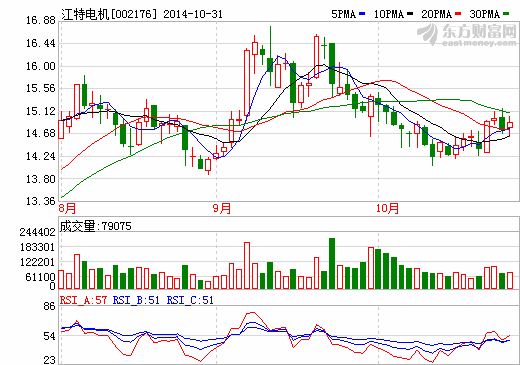Click the RSI_A:57 indicator label

[83, 300]
